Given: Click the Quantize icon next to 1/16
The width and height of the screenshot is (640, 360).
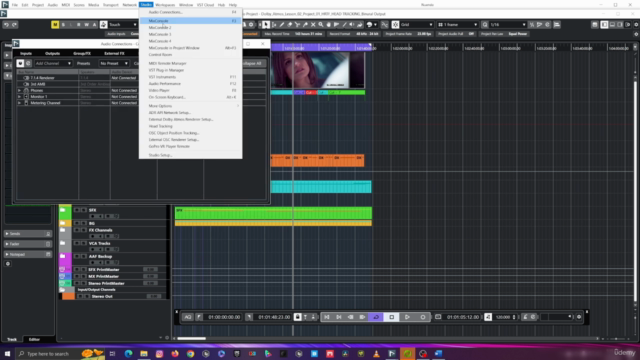Looking at the screenshot, I should (485, 24).
